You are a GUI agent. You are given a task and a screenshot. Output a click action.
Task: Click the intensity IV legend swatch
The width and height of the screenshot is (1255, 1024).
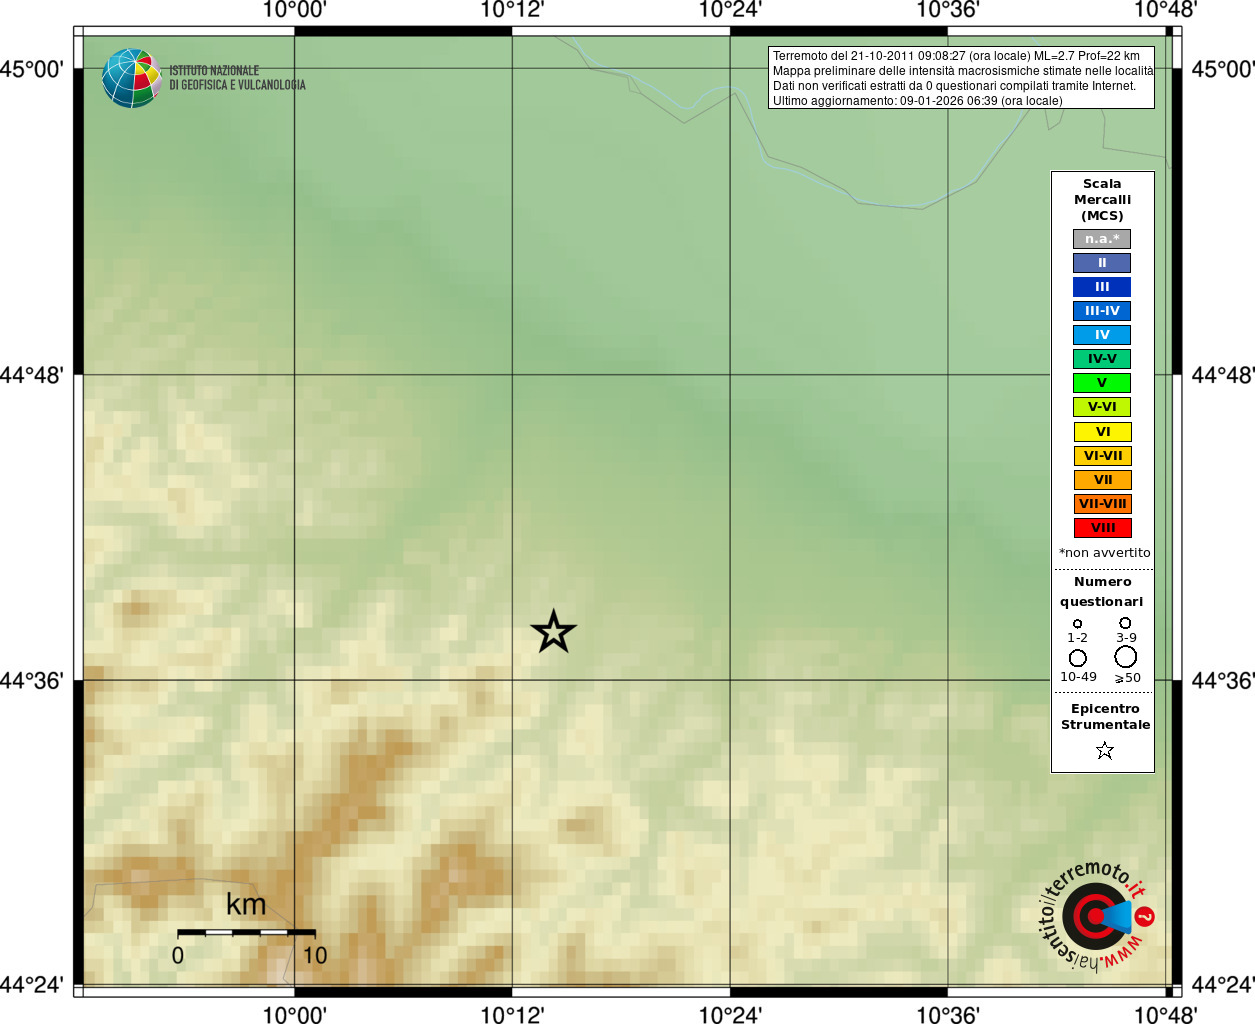click(1102, 335)
